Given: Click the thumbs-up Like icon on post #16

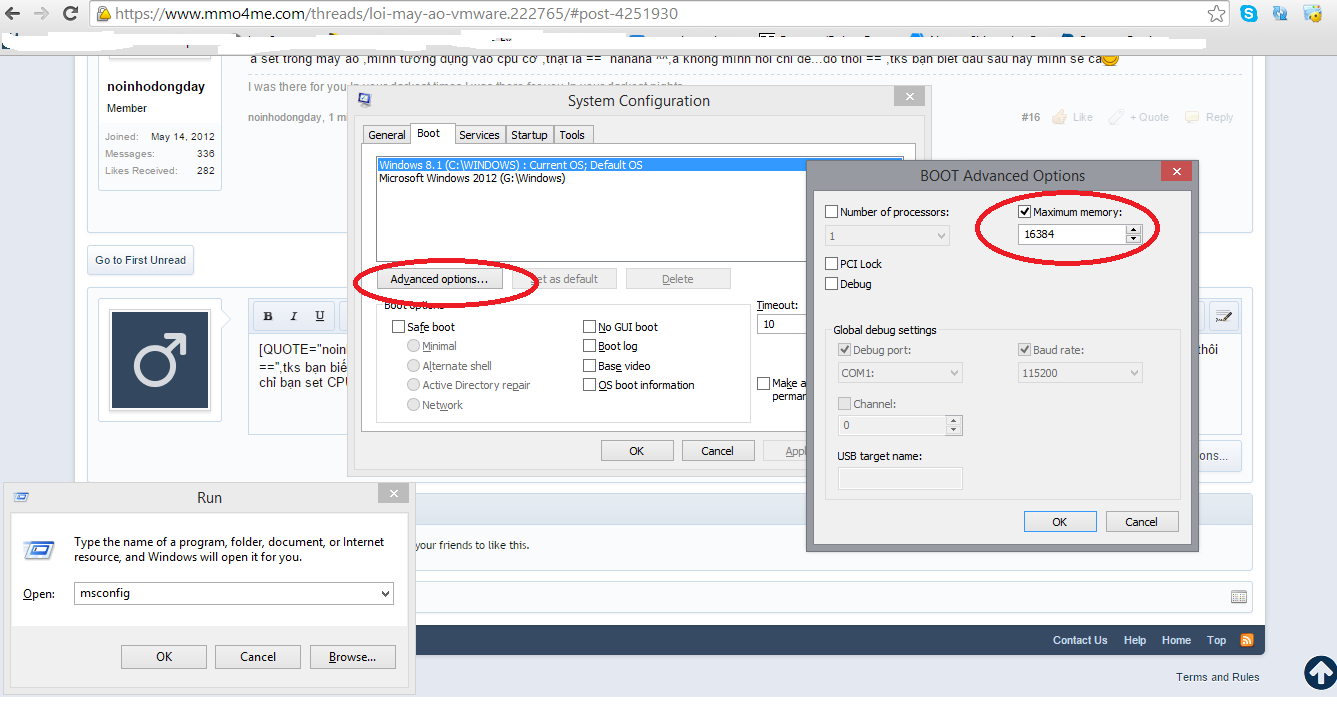Looking at the screenshot, I should coord(1058,117).
